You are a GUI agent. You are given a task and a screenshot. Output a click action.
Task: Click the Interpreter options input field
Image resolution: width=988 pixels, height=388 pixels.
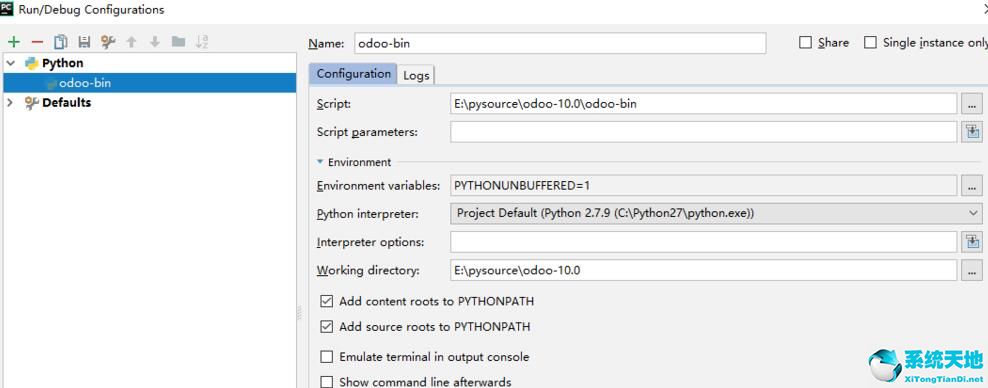click(x=703, y=242)
